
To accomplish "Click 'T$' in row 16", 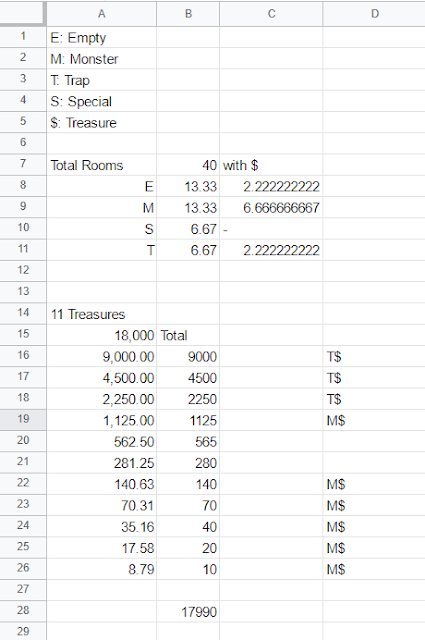I will pyautogui.click(x=374, y=356).
